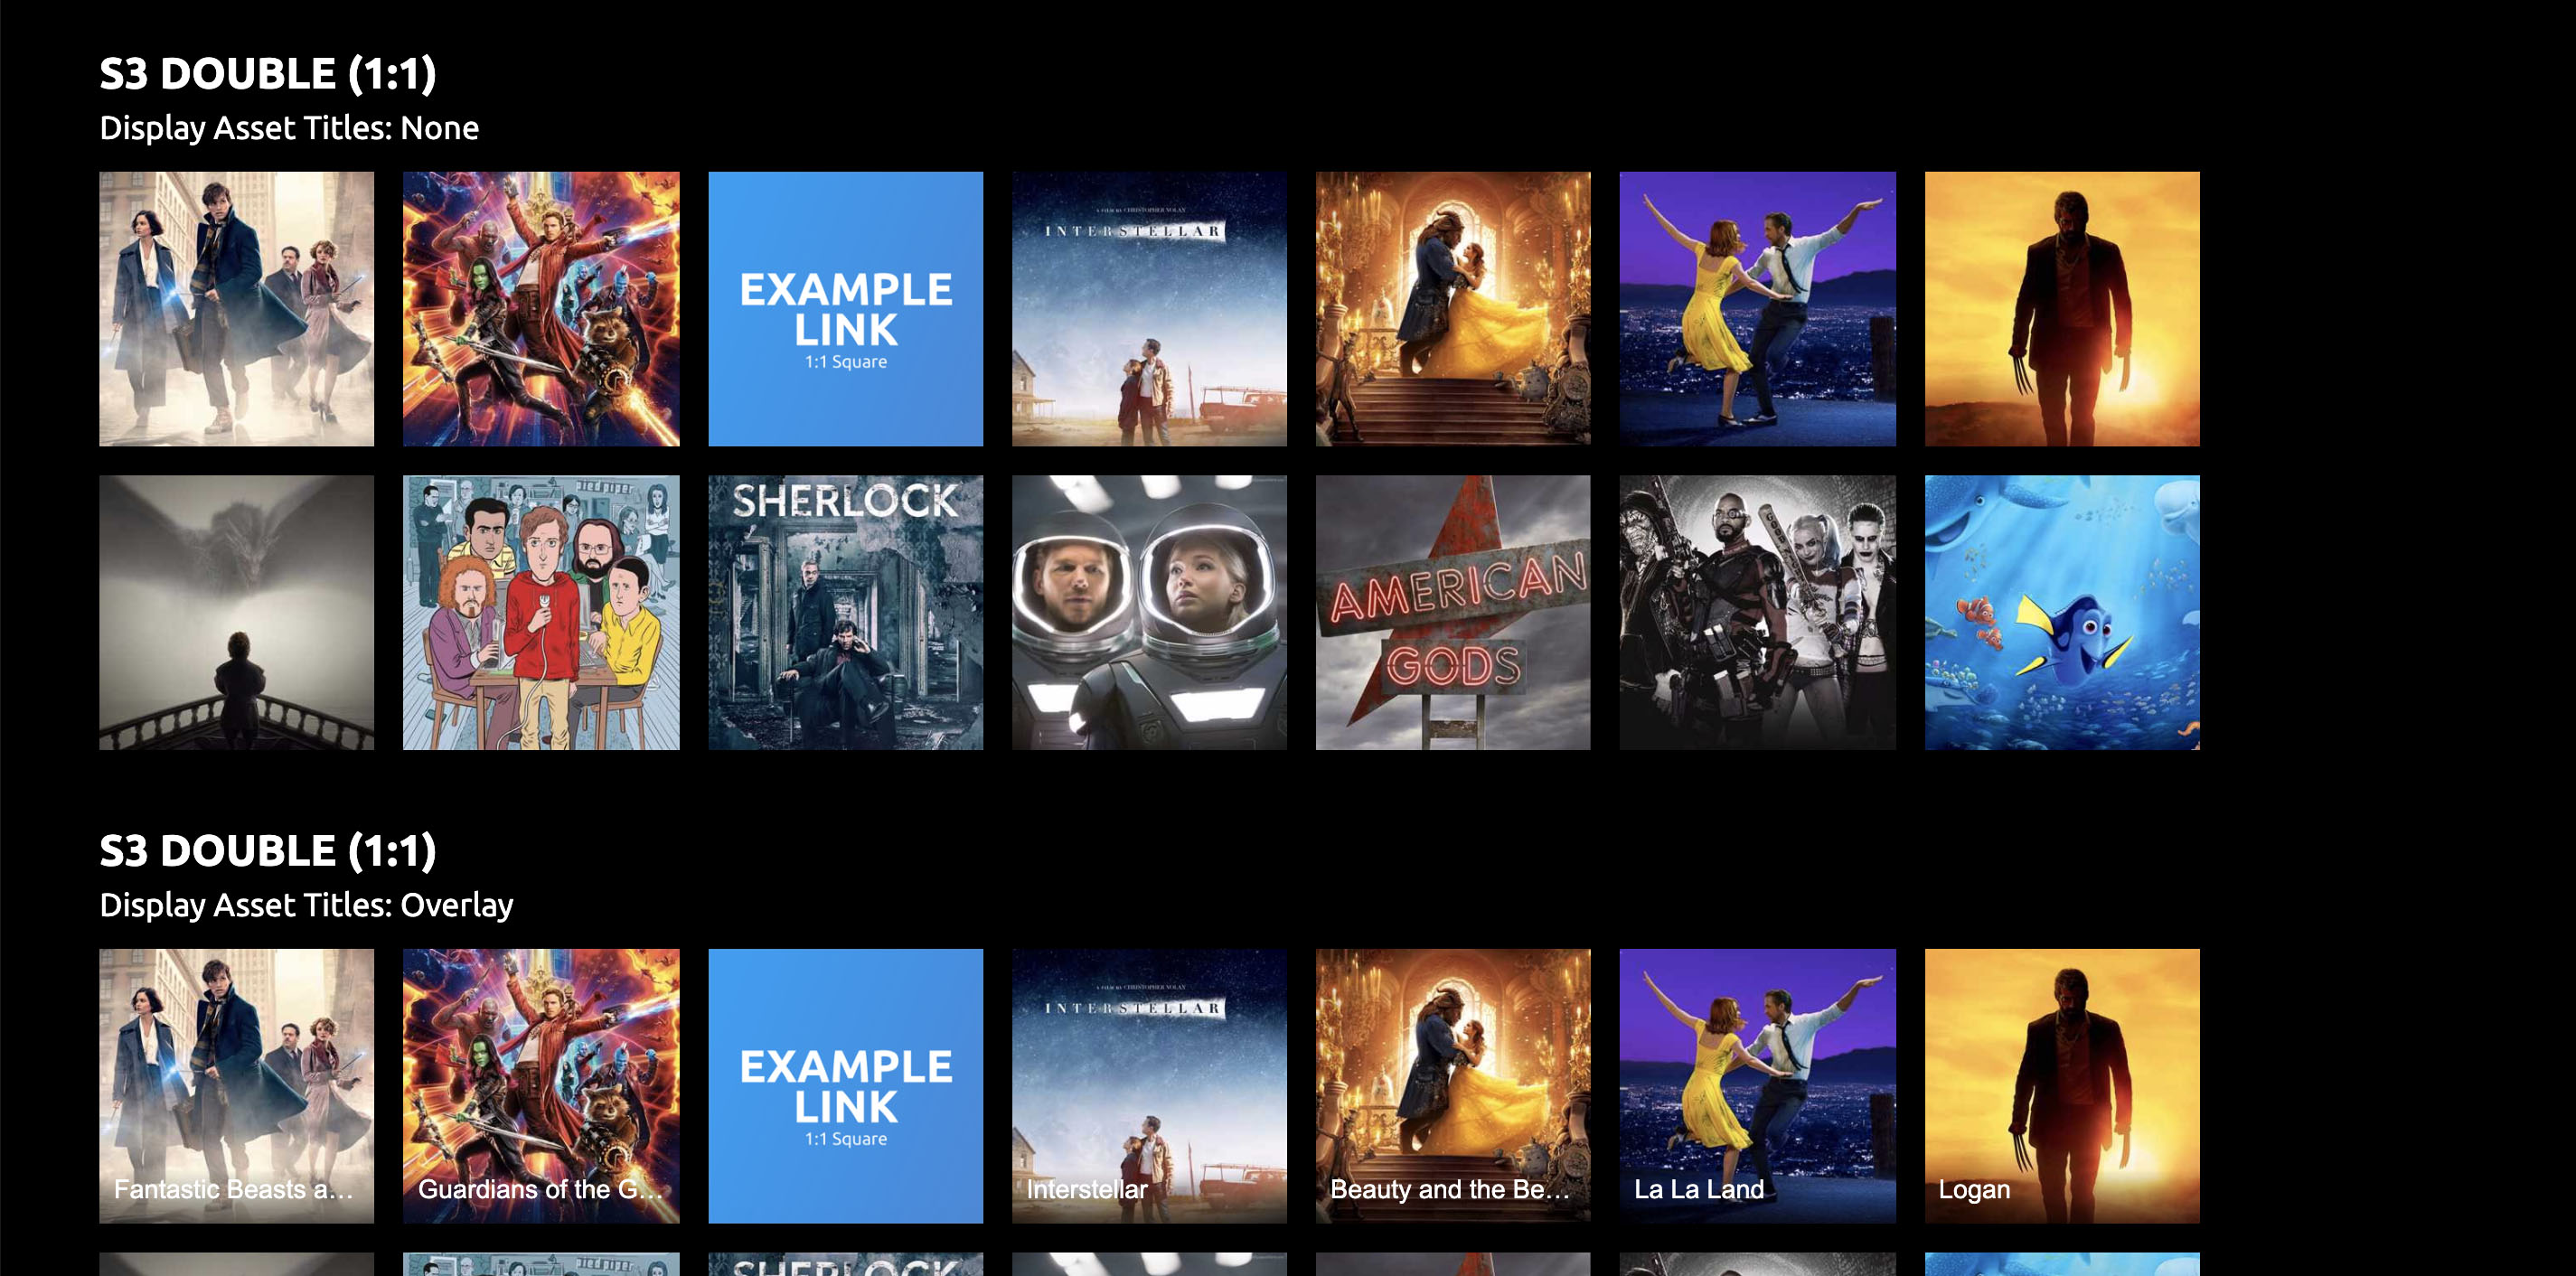Click 'Display Asset Titles: None' subtitle

(x=289, y=128)
